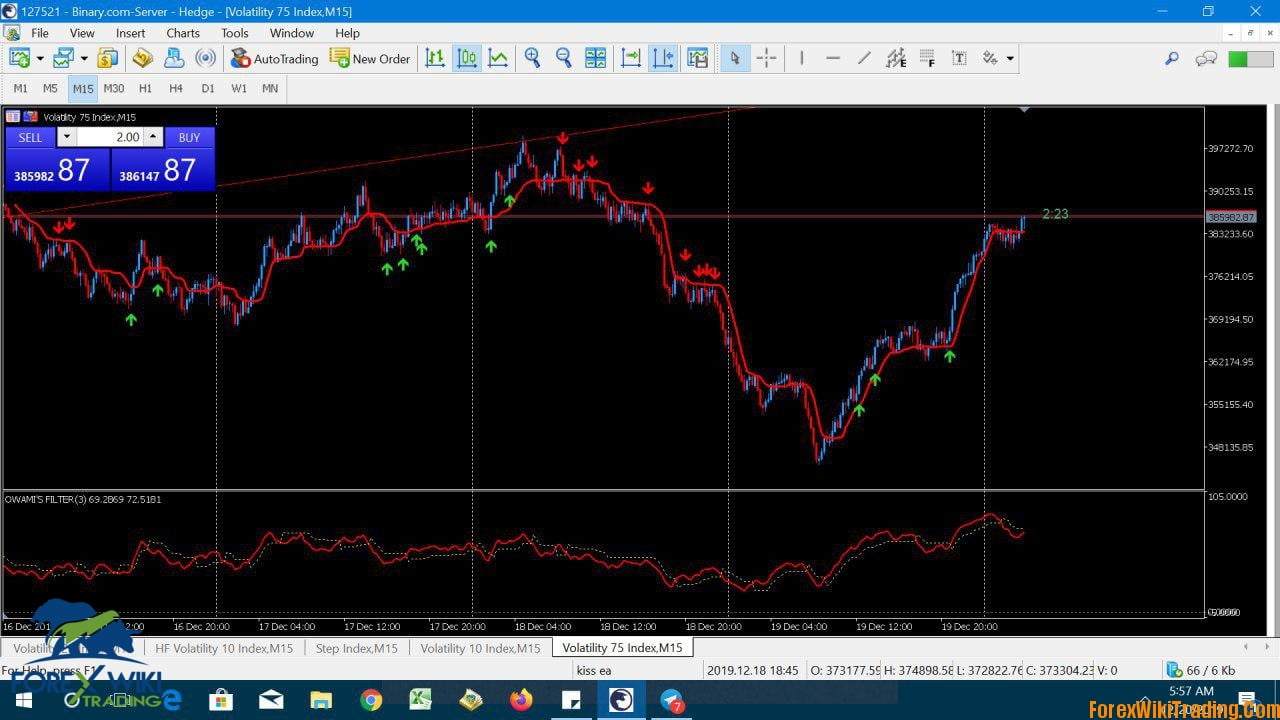
Task: Pick the horizontal line drawing tool
Action: pos(832,58)
